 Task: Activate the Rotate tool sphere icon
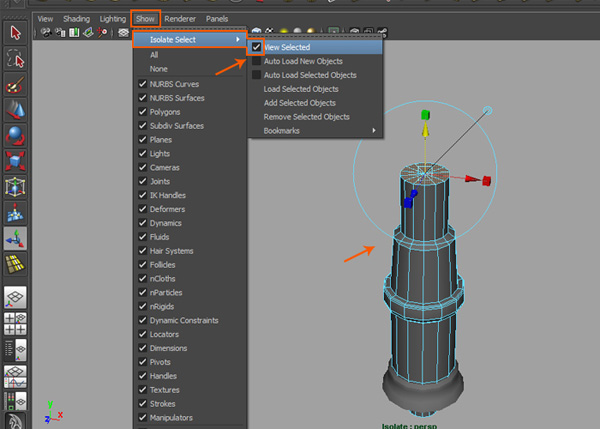tap(16, 136)
